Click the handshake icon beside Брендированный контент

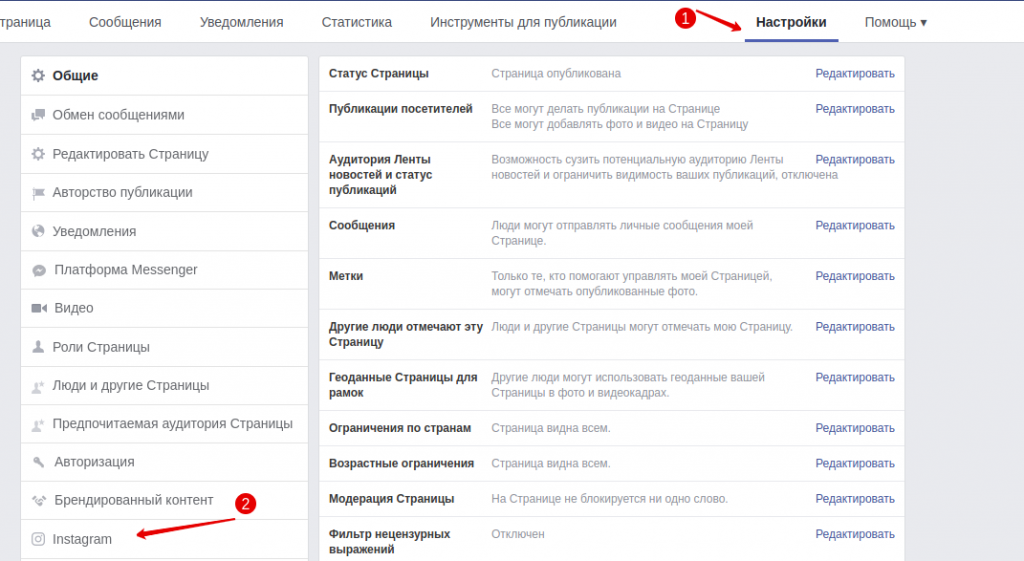pos(39,500)
